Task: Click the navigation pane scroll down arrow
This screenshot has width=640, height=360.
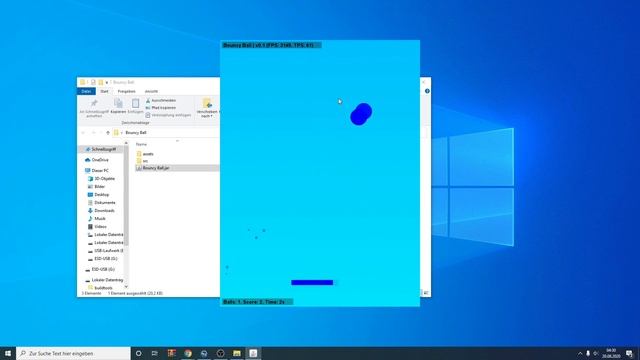Action: (x=126, y=287)
